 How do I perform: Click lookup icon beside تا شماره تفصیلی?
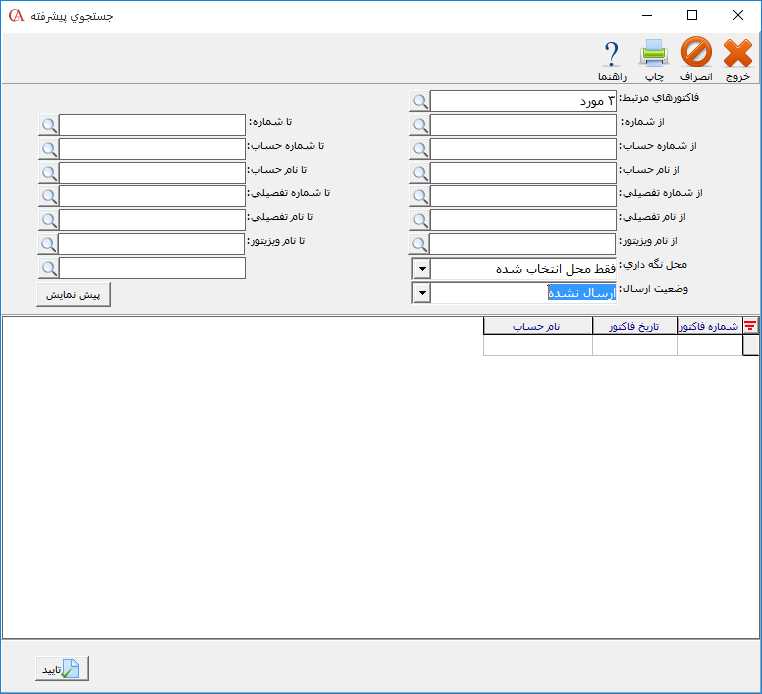tap(48, 197)
